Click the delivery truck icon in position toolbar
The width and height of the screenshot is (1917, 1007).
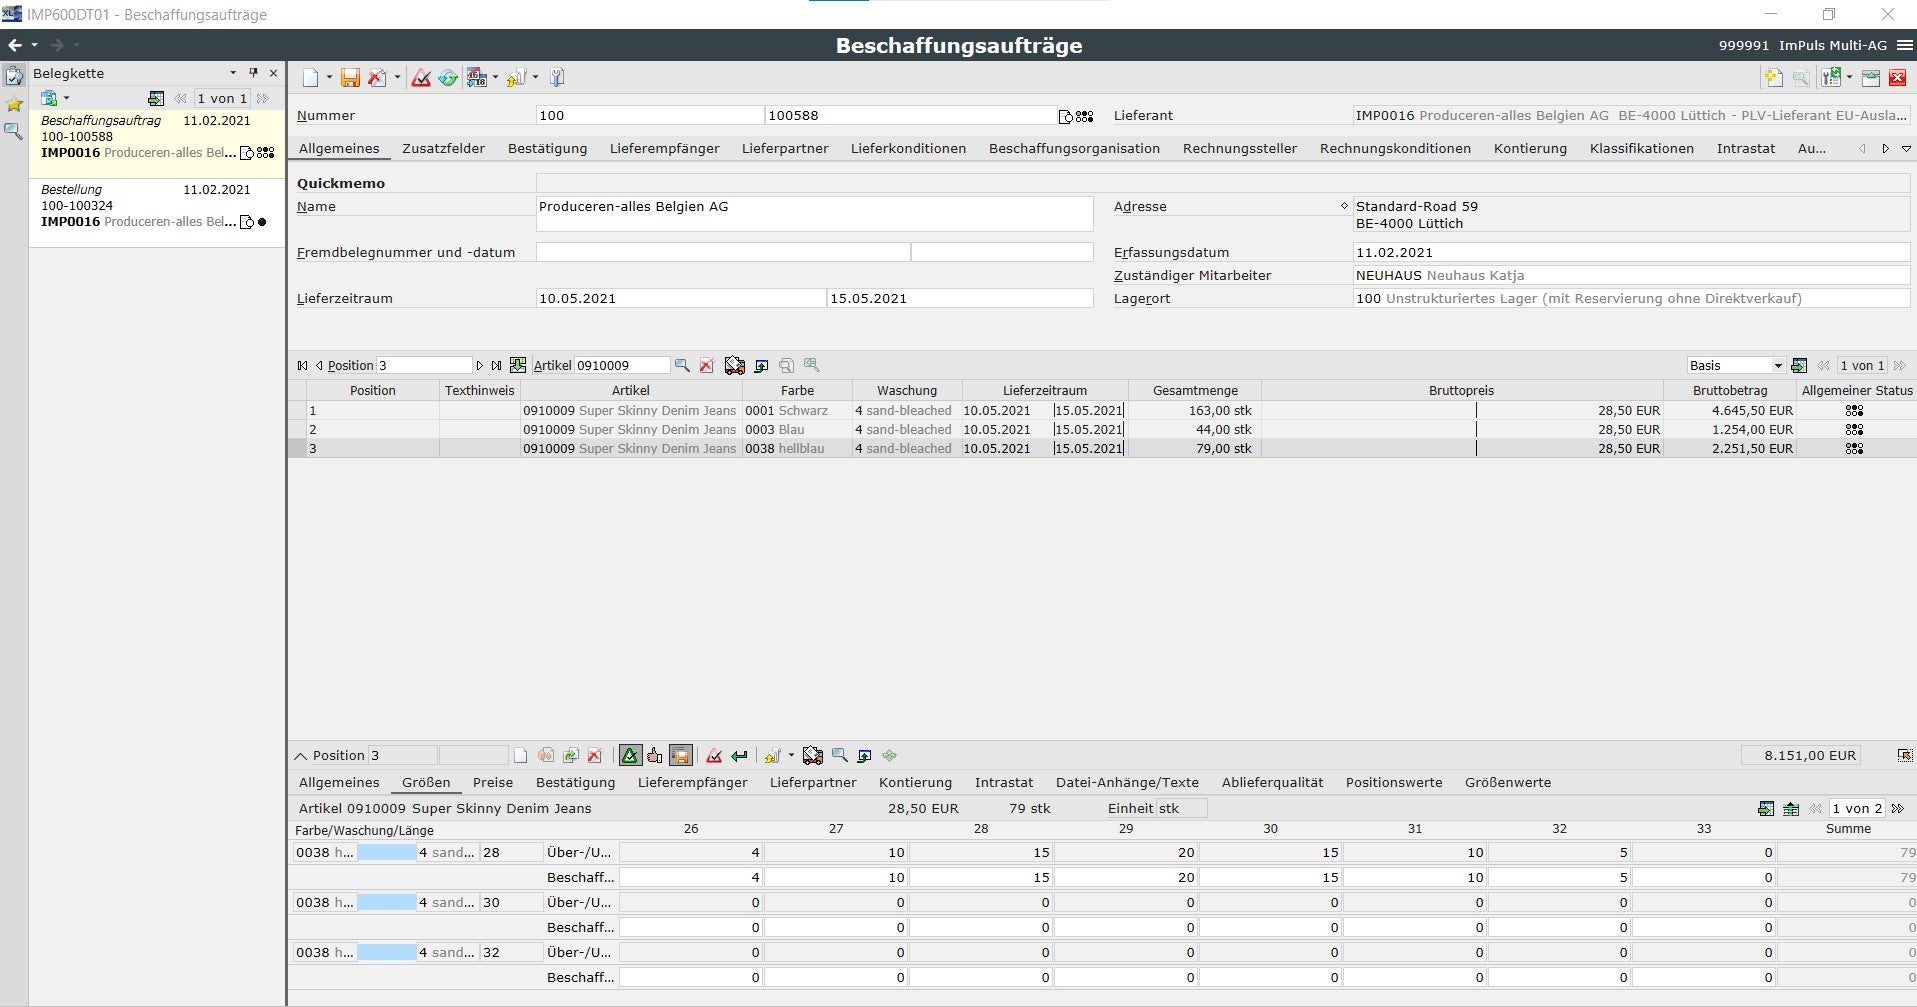812,756
